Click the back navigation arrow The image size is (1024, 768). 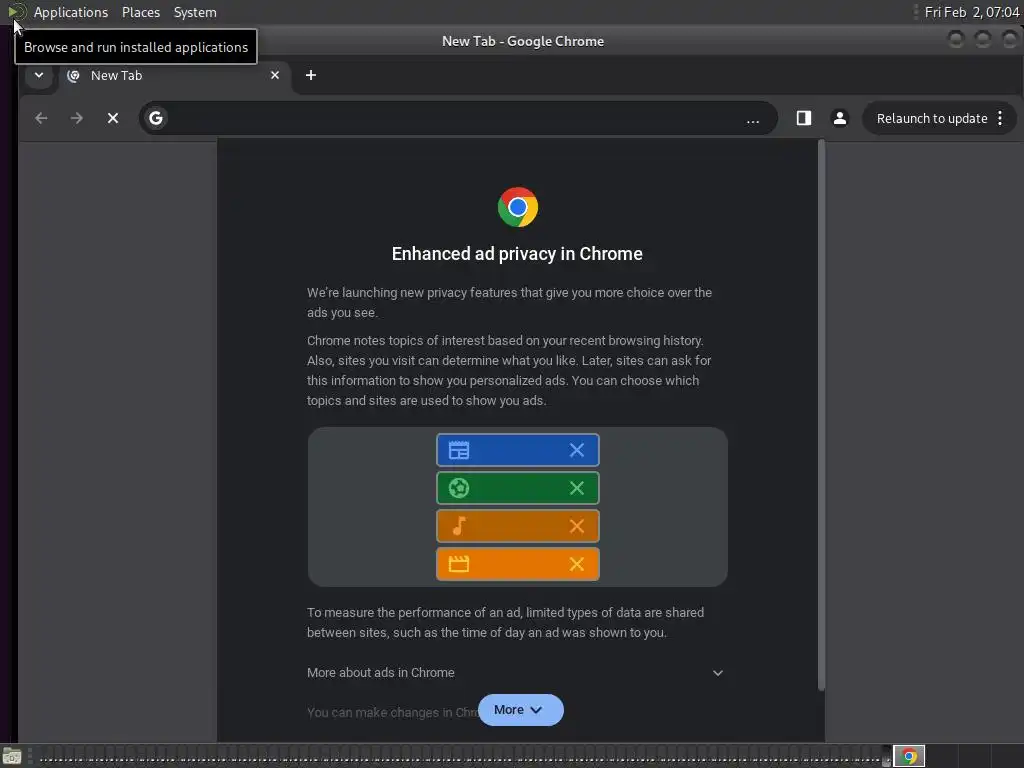[x=41, y=118]
